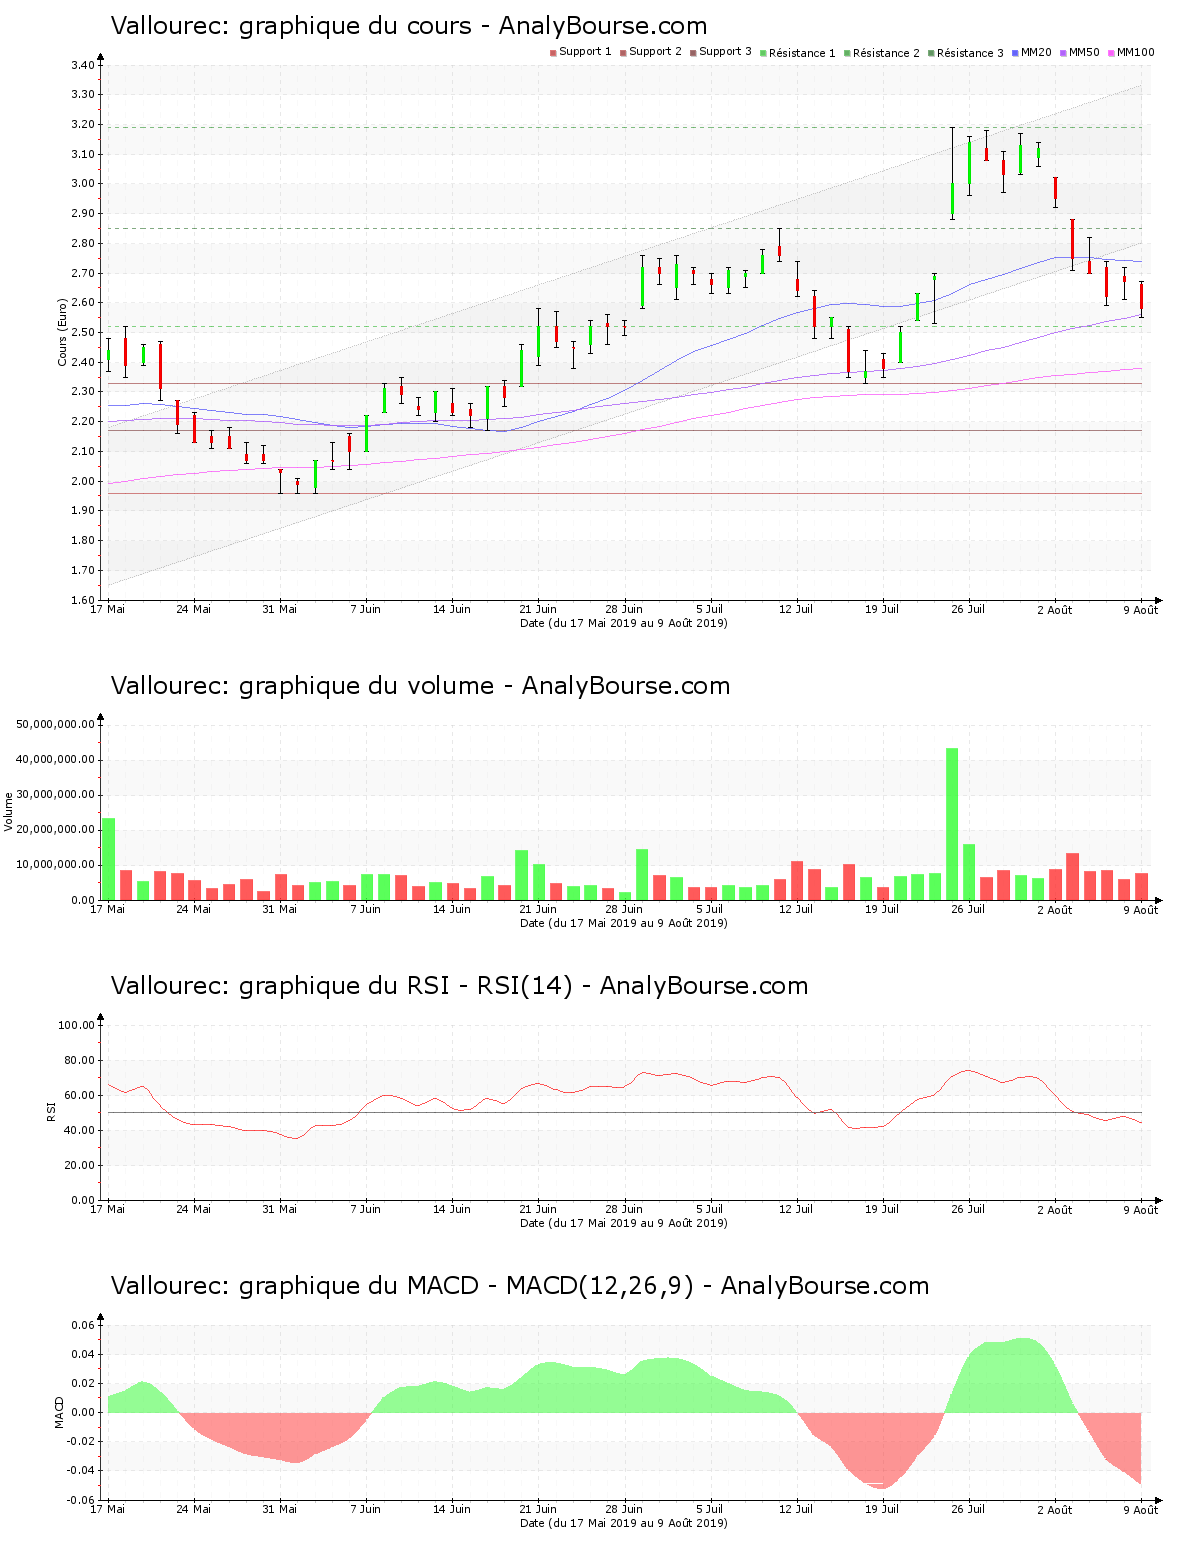Click '9 Août' on the volume chart axis
Image resolution: width=1200 pixels, height=1550 pixels.
coord(1141,909)
